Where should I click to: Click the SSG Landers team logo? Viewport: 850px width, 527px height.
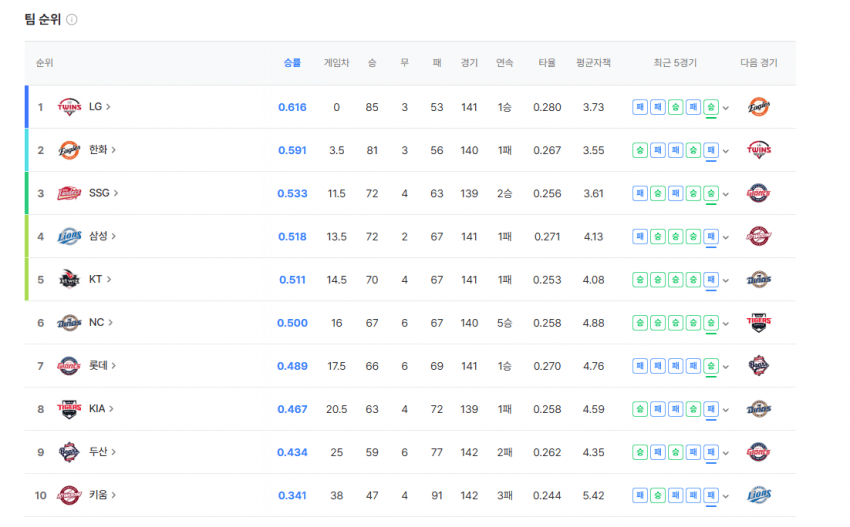[x=68, y=193]
